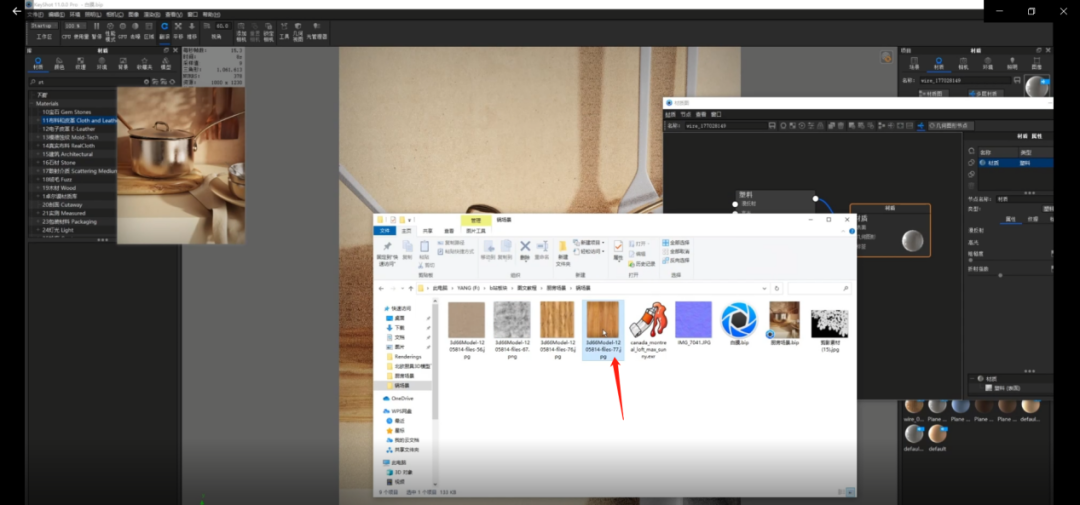The width and height of the screenshot is (1080, 505).
Task: Collapse the Materials tree node
Action: click(x=32, y=103)
